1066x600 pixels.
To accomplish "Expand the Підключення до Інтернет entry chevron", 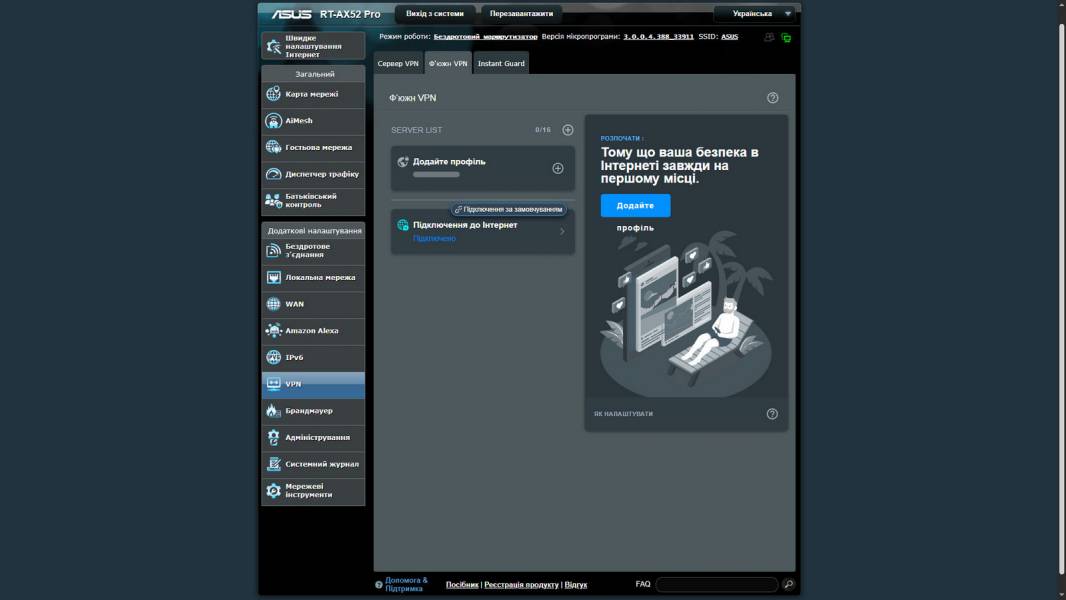I will tap(562, 232).
